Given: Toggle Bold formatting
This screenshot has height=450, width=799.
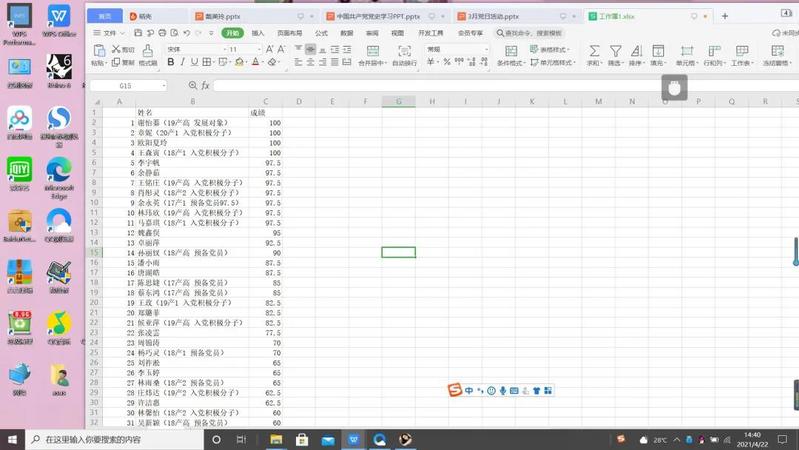Looking at the screenshot, I should [171, 62].
